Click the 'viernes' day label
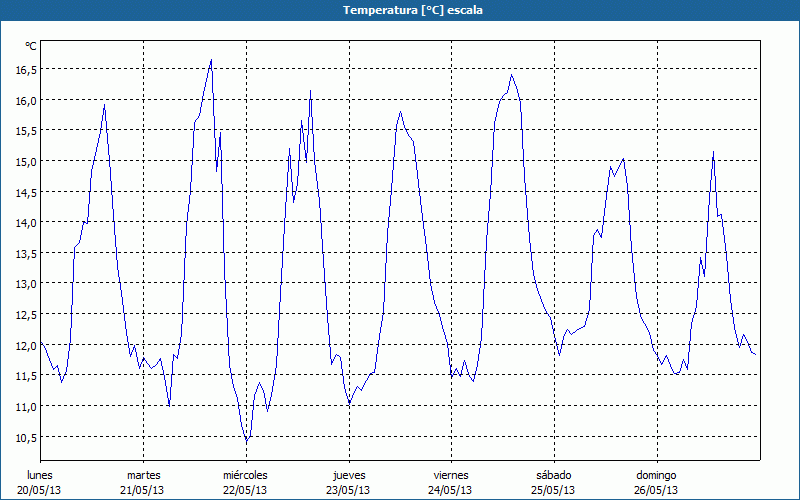 pyautogui.click(x=451, y=475)
